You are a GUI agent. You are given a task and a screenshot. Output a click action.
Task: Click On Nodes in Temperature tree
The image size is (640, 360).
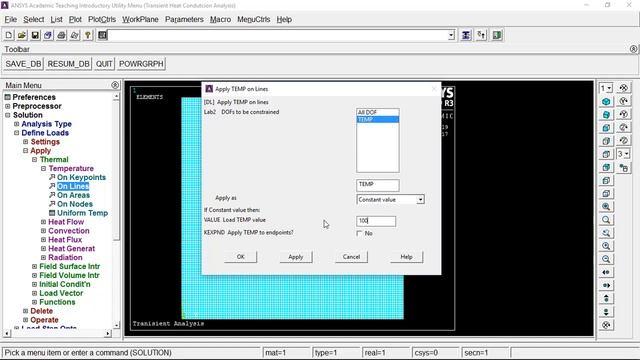75,204
